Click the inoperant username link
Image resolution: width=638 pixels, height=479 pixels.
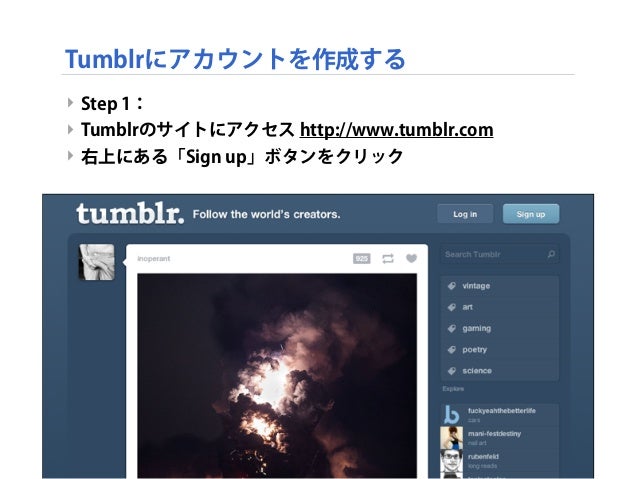tap(153, 258)
